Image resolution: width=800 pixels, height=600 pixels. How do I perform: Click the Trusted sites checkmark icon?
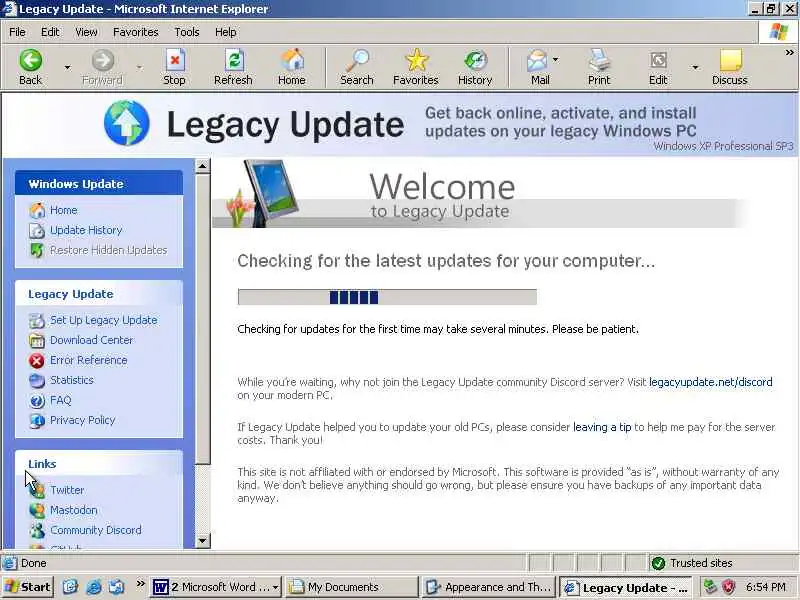[x=658, y=563]
